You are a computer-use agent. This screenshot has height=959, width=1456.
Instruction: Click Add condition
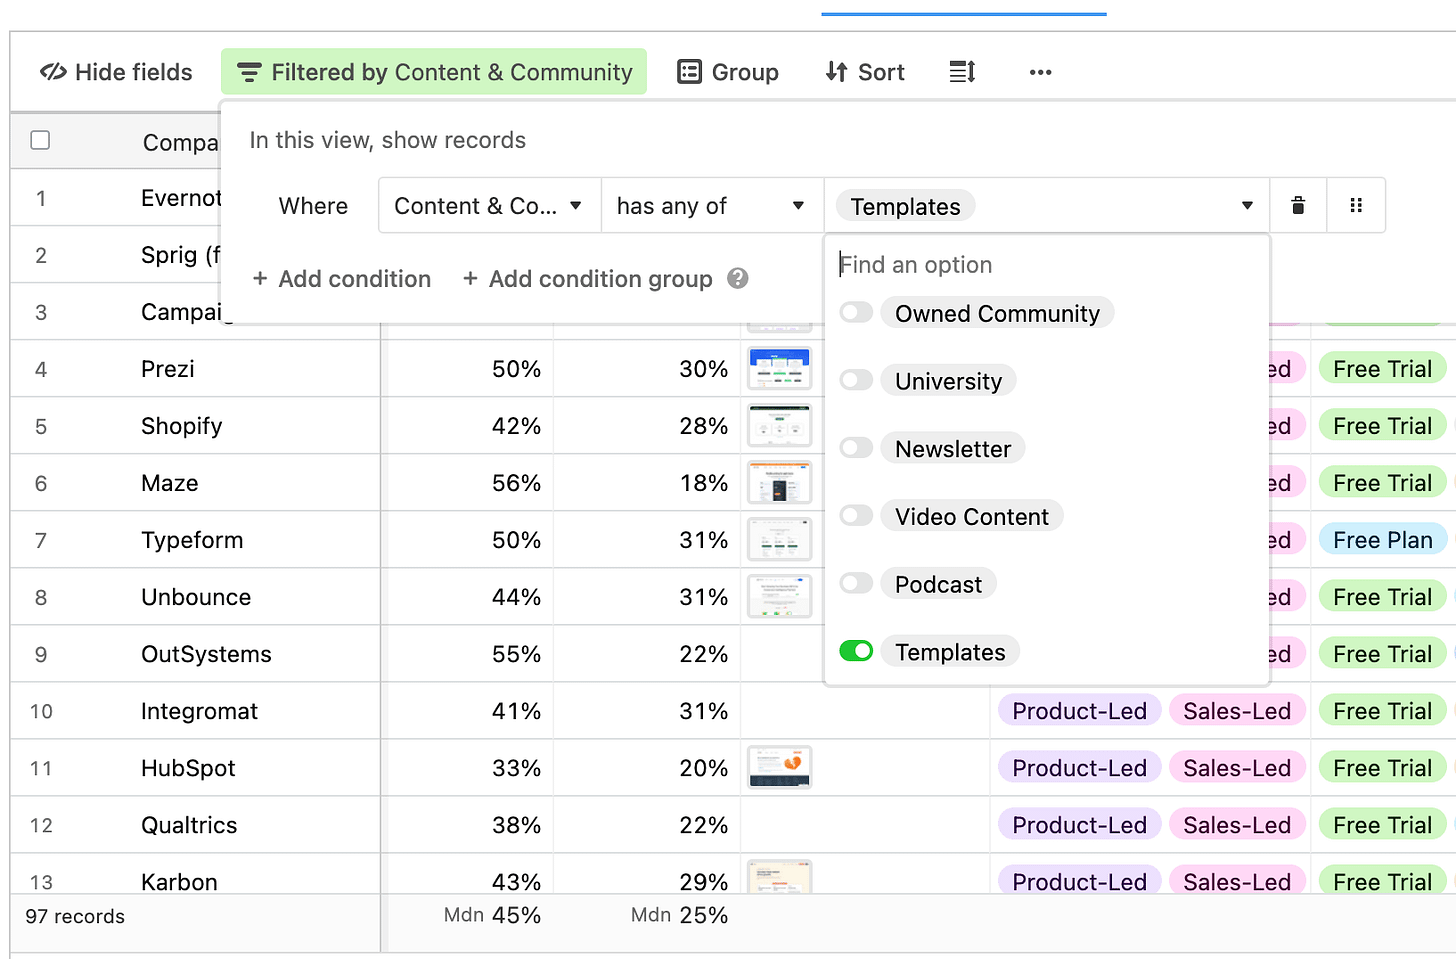[x=342, y=279]
